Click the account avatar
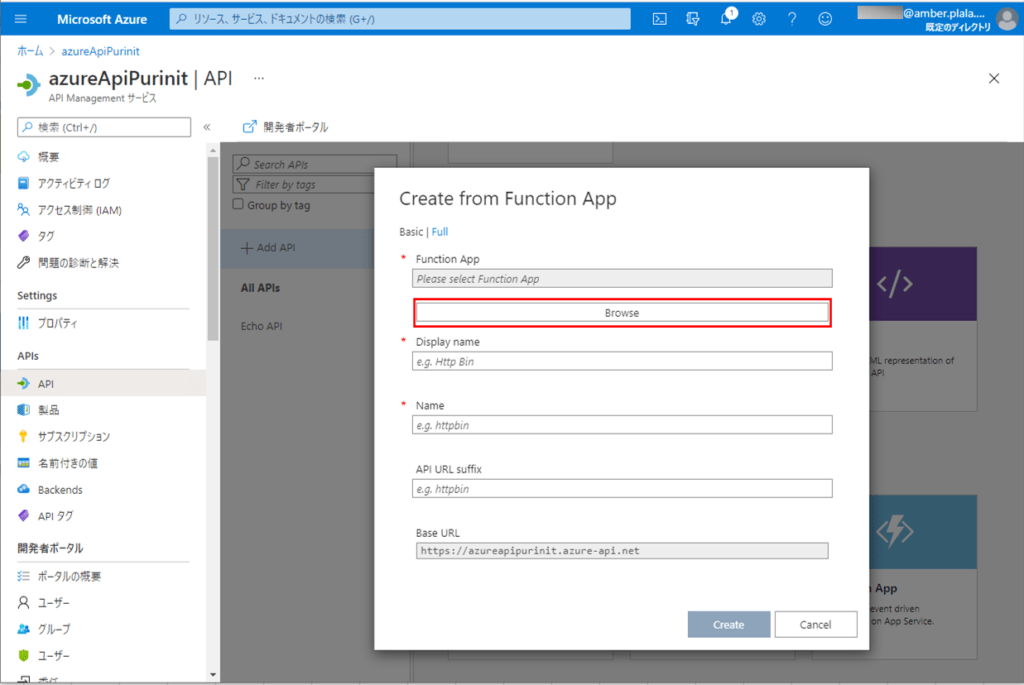Image resolution: width=1024 pixels, height=685 pixels. click(1007, 17)
